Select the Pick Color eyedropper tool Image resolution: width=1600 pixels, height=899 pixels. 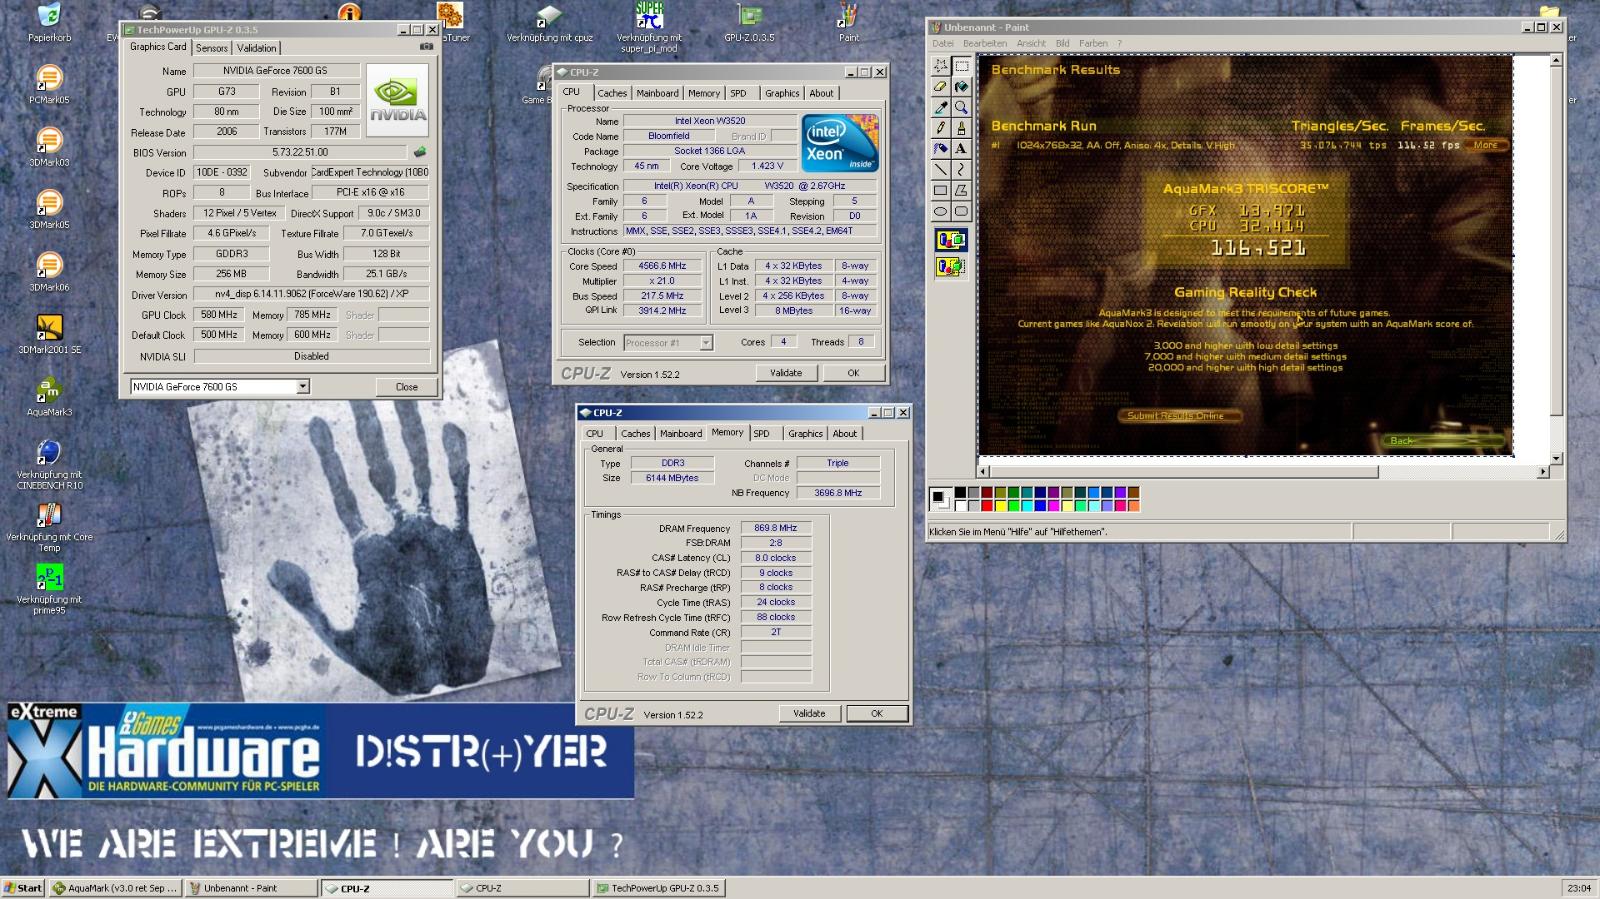coord(940,107)
